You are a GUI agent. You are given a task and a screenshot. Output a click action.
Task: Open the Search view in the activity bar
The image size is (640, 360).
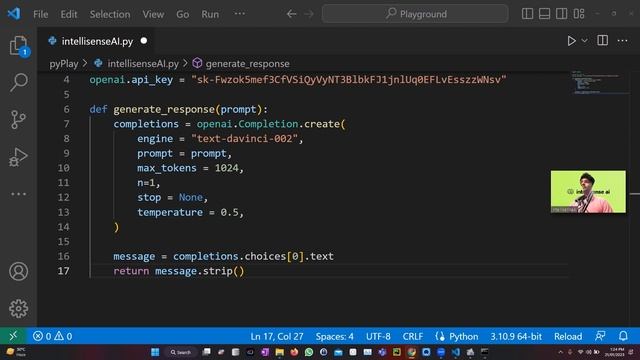(x=18, y=82)
